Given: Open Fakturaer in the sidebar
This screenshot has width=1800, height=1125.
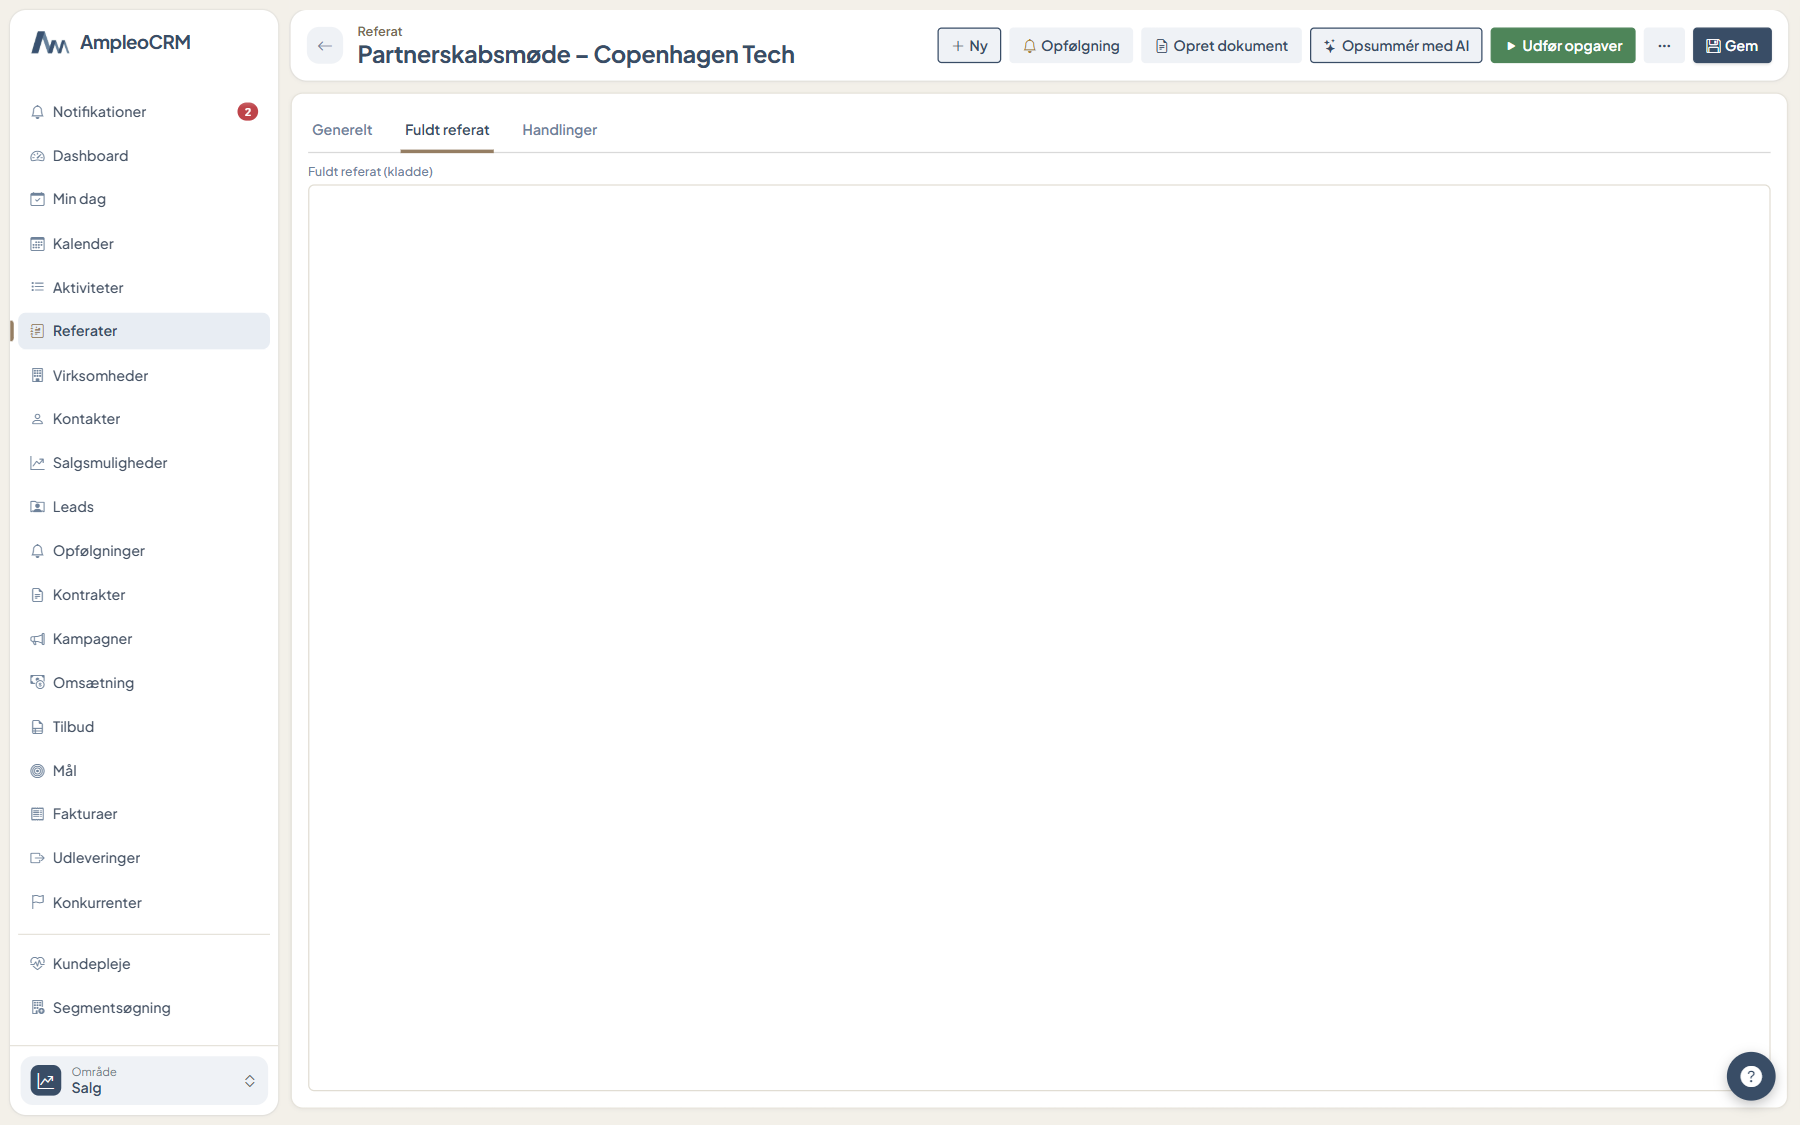Looking at the screenshot, I should pyautogui.click(x=144, y=814).
